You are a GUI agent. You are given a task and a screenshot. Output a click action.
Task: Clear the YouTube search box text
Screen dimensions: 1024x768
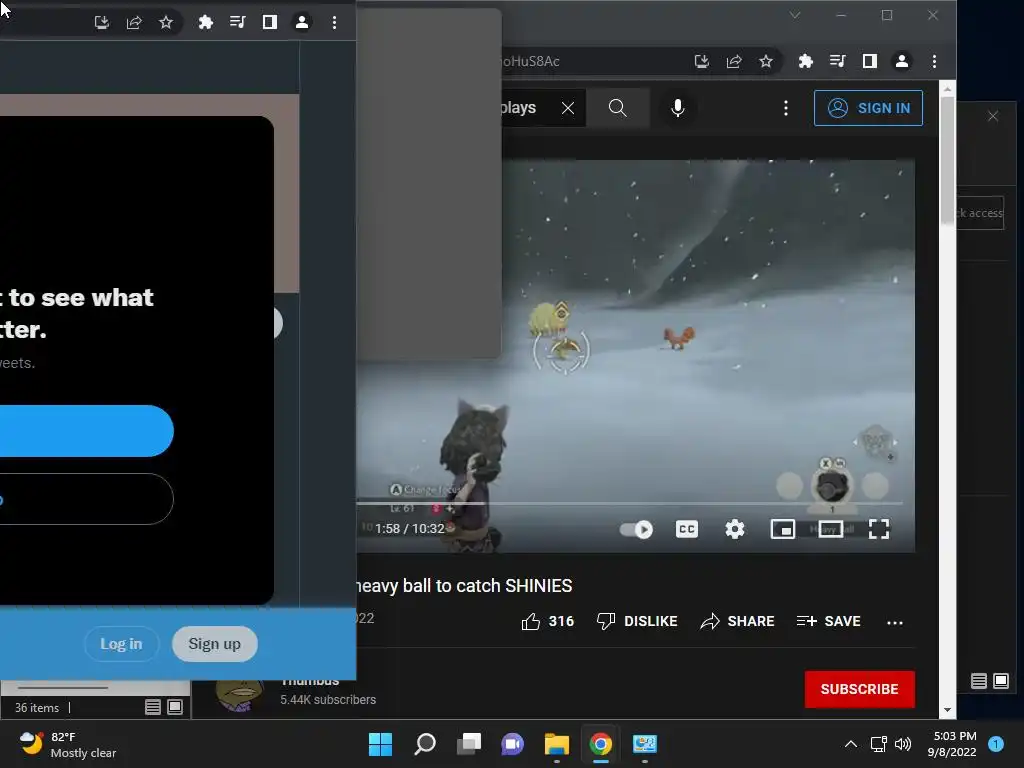(568, 108)
